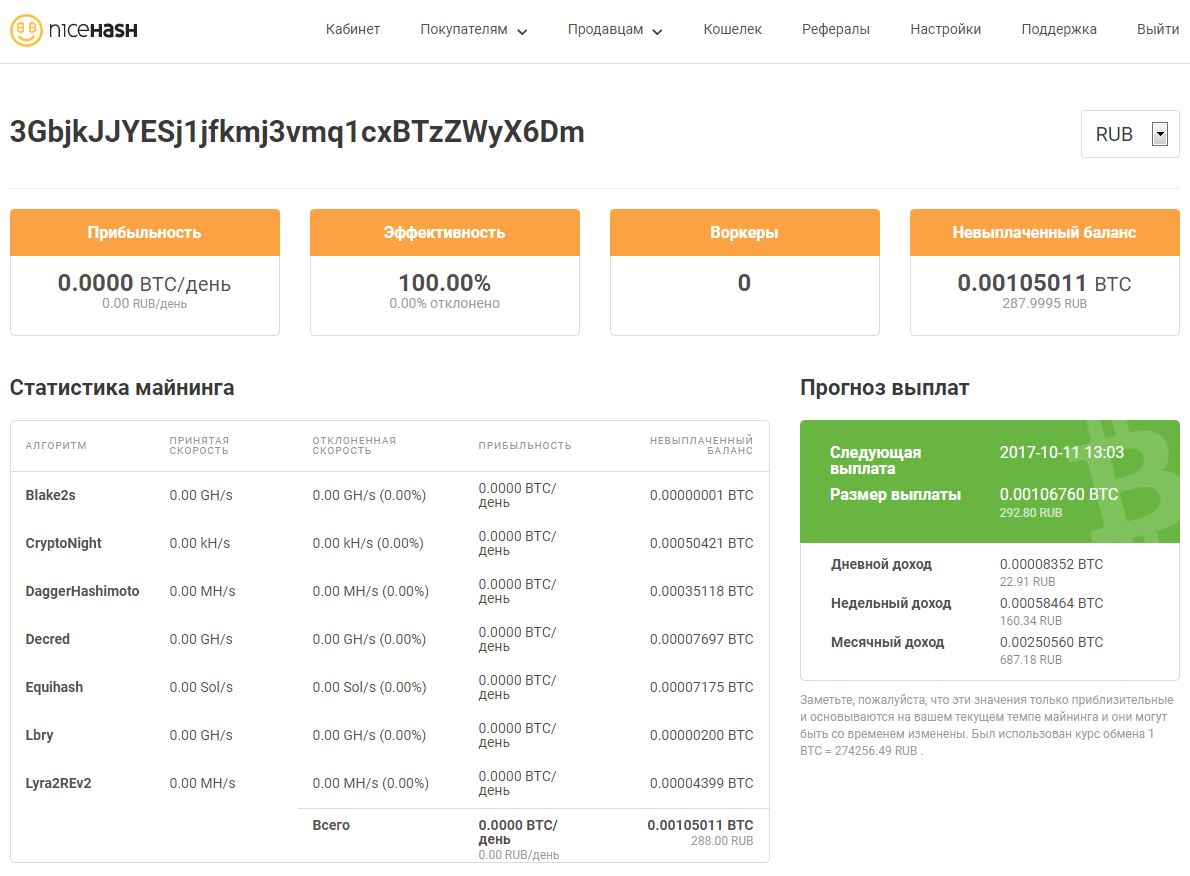Image resolution: width=1190 pixels, height=876 pixels.
Task: Click the Эффективность card header
Action: [444, 233]
